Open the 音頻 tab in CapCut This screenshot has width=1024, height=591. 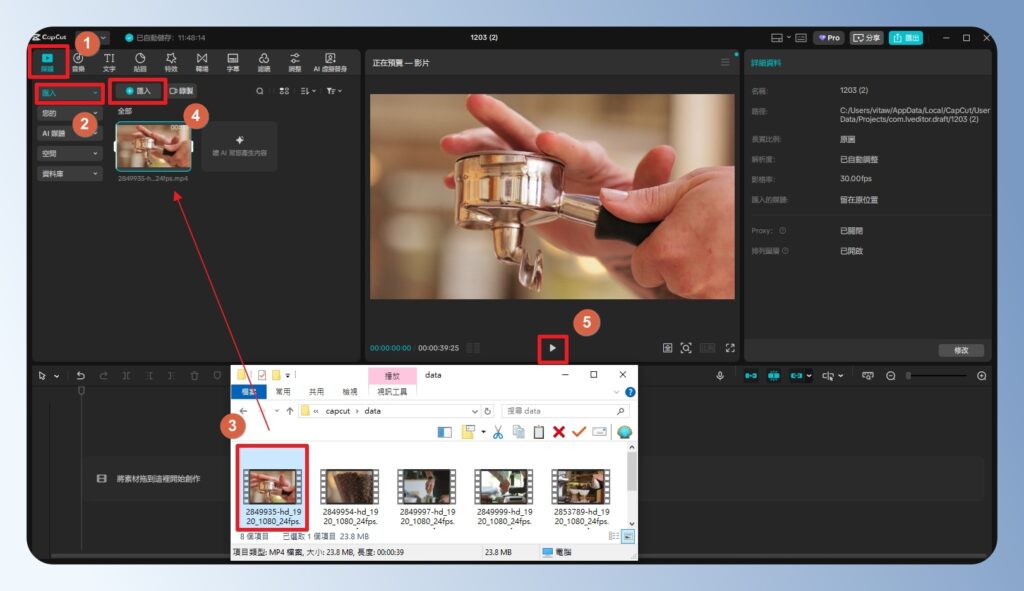77,61
